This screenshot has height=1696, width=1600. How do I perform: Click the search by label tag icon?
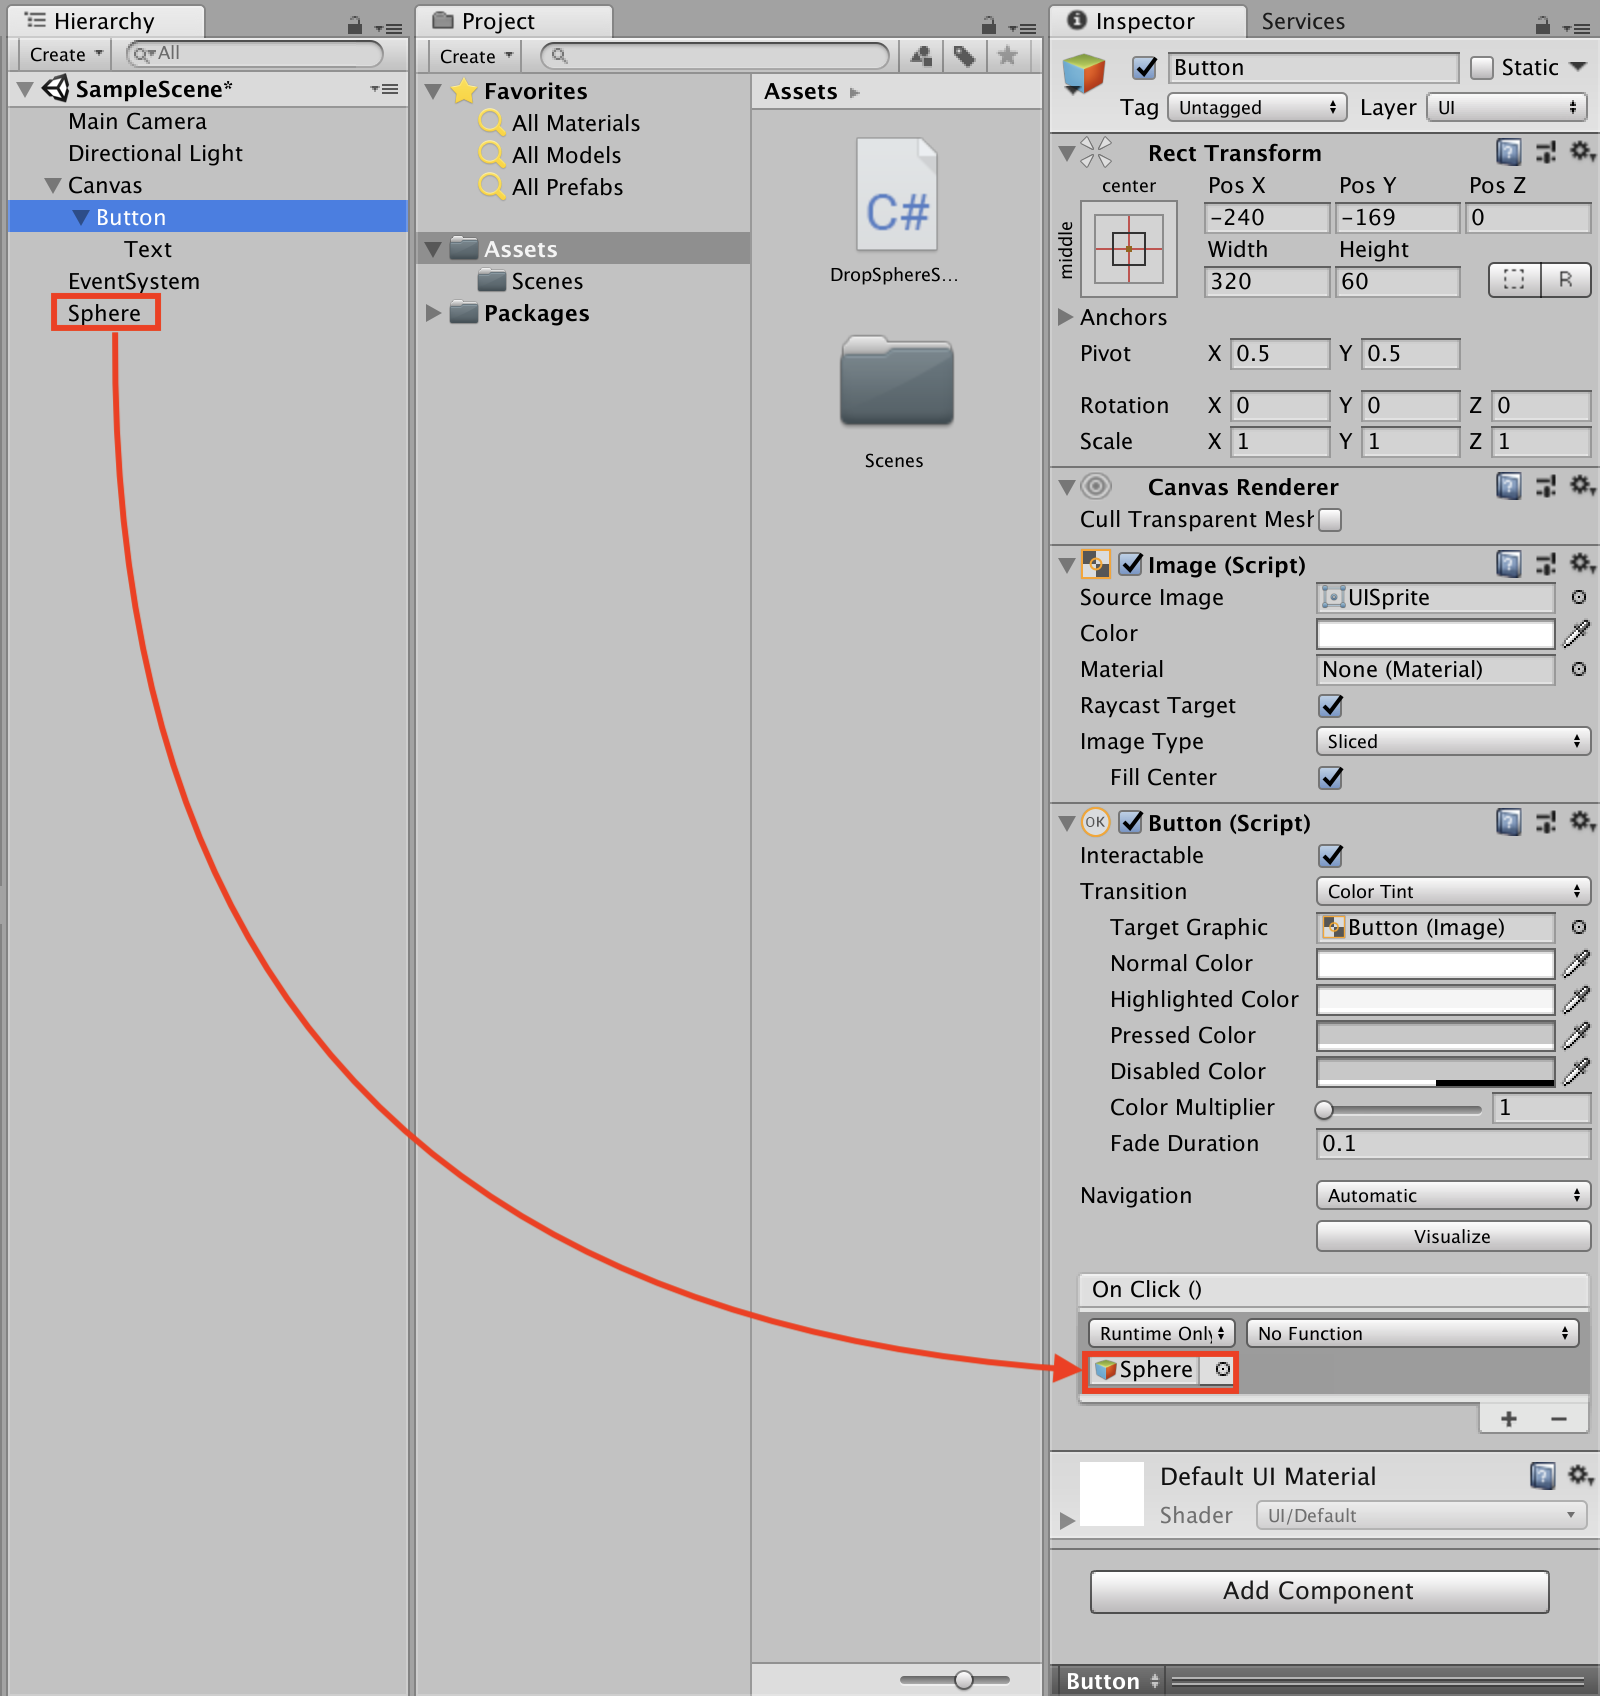click(x=964, y=56)
